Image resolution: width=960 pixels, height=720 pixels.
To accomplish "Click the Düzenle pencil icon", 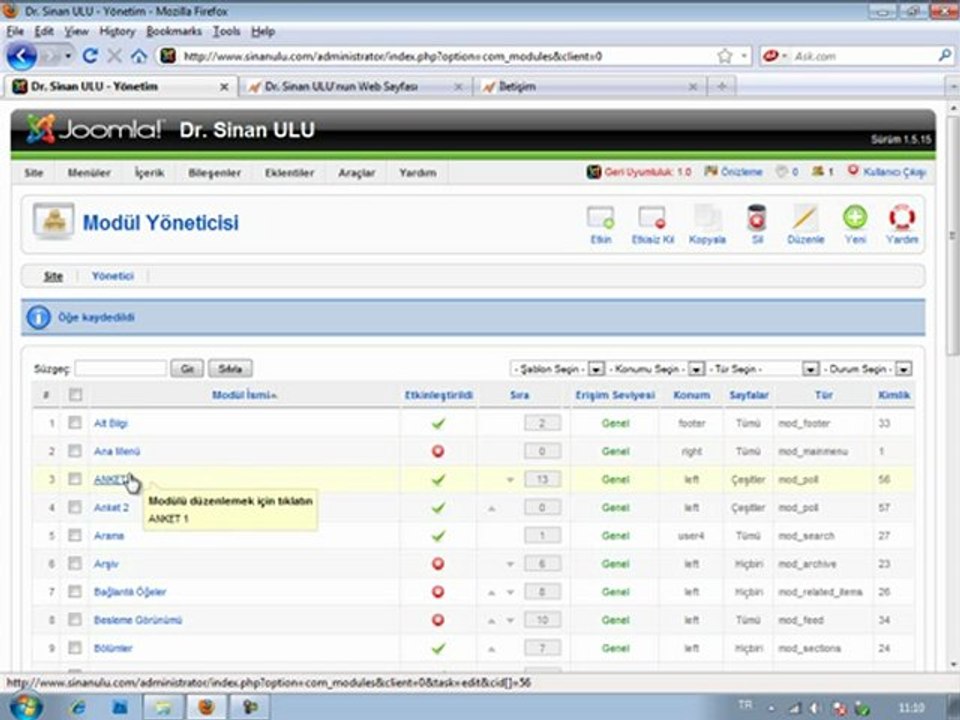I will [x=805, y=218].
